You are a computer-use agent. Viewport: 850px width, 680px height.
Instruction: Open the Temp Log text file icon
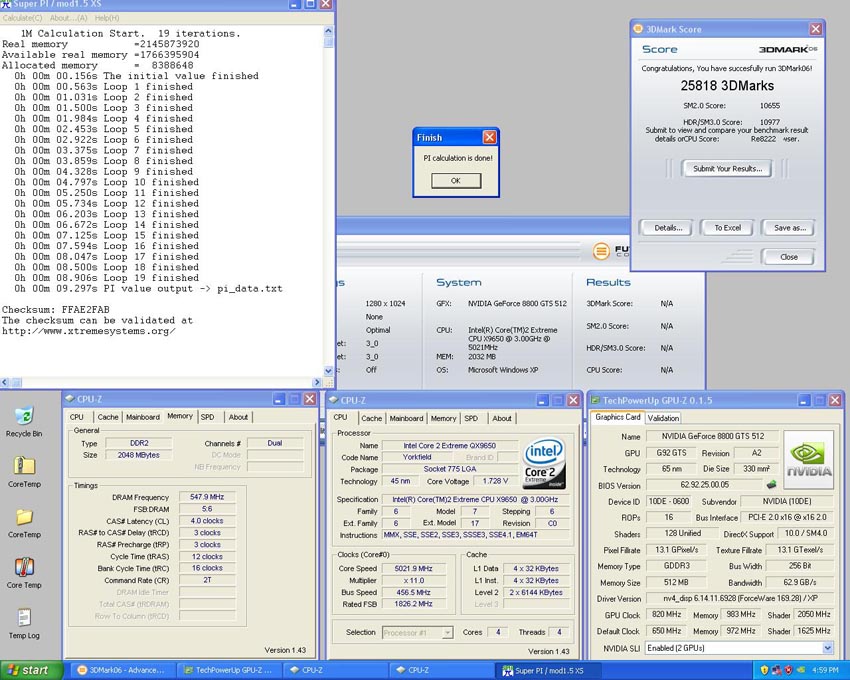click(x=24, y=618)
